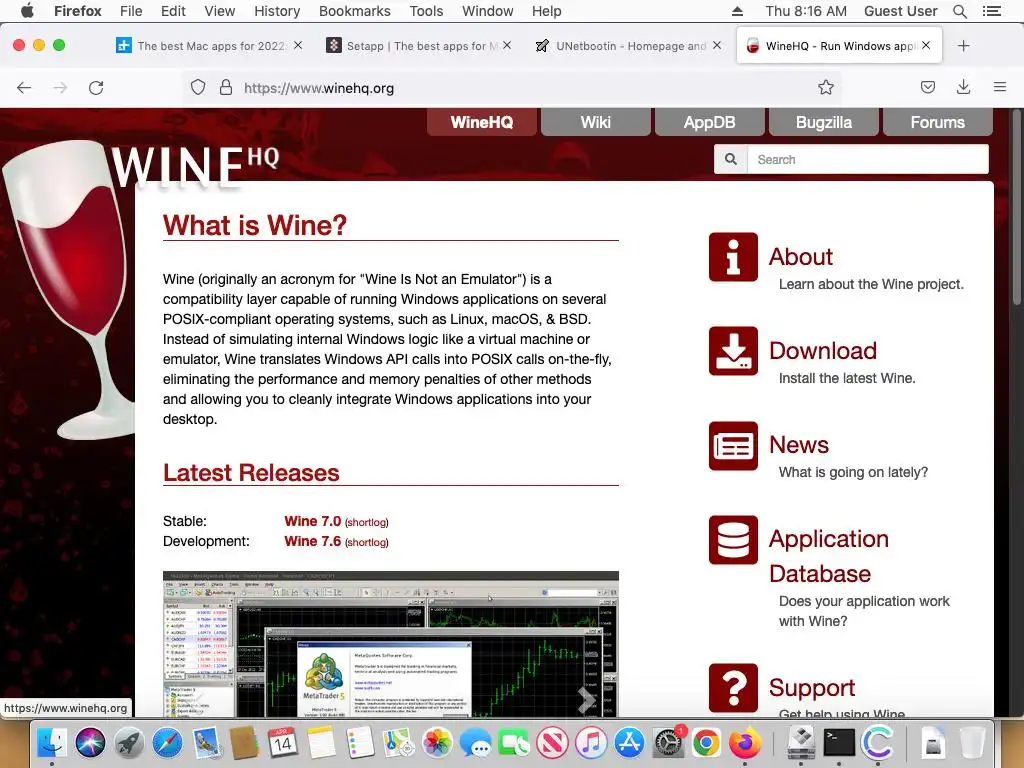Switch to the Setapp tab
The image size is (1024, 768).
pos(421,46)
